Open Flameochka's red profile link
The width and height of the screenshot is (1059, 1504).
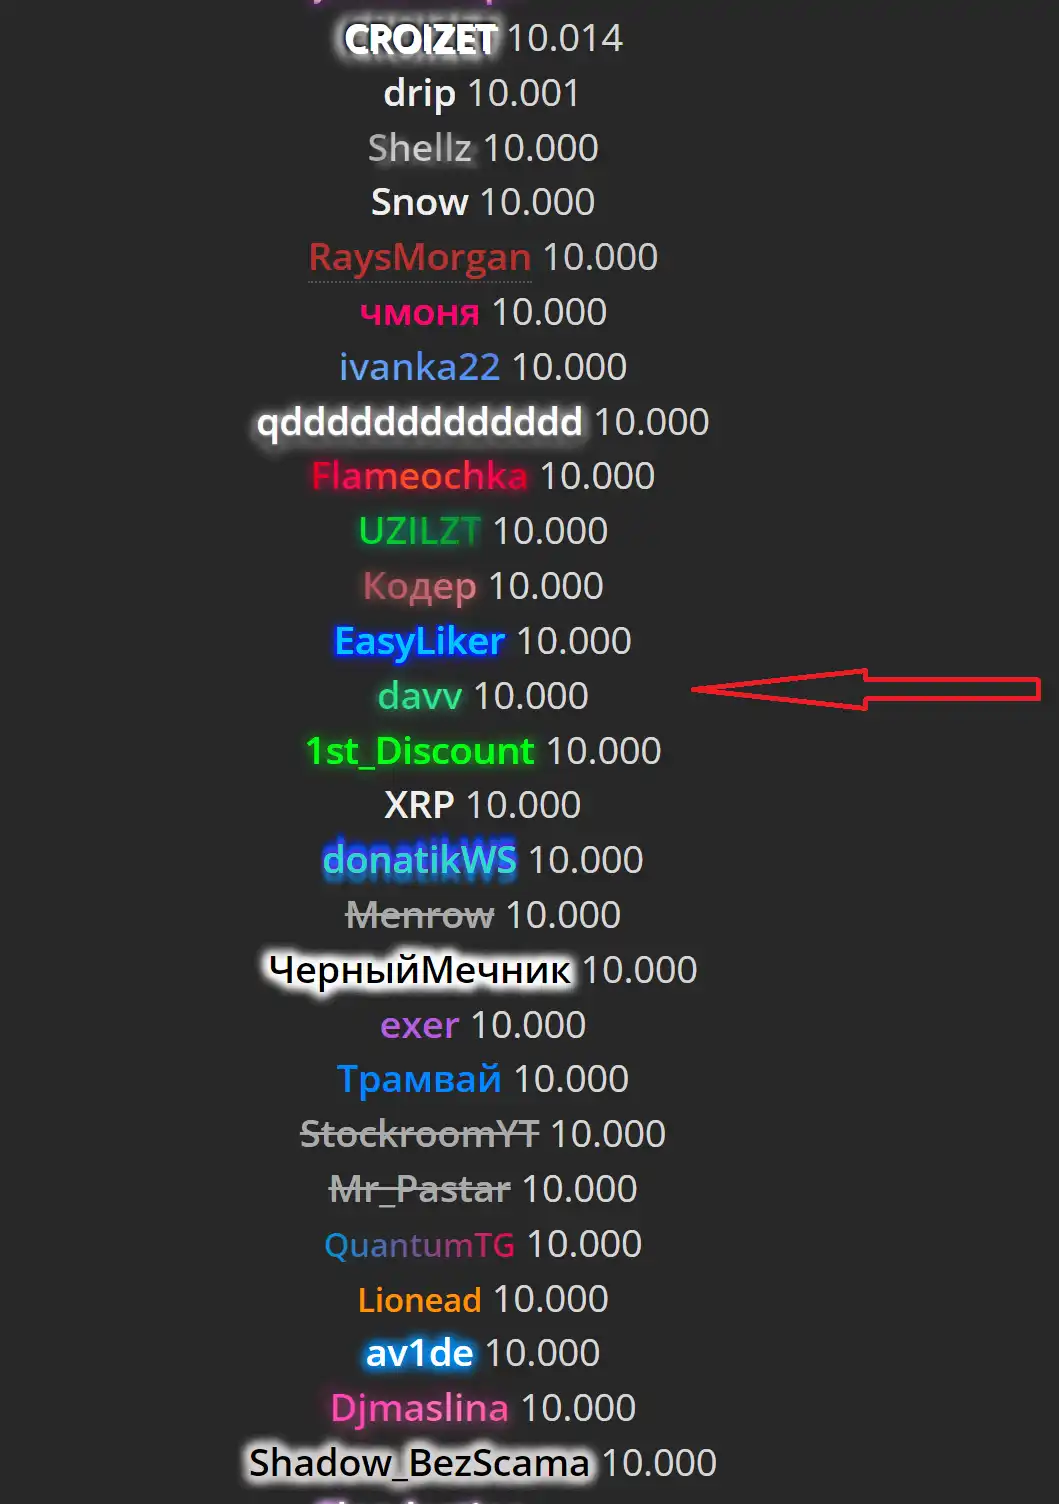(419, 477)
